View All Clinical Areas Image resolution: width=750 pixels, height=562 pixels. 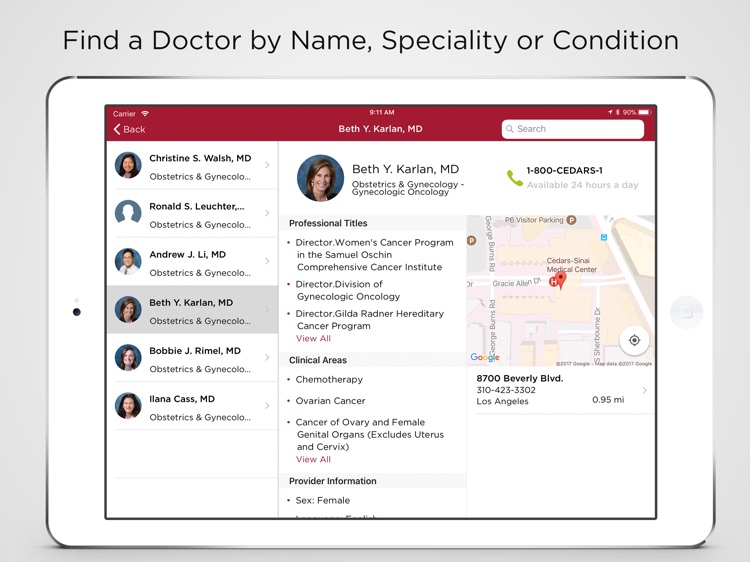click(313, 459)
